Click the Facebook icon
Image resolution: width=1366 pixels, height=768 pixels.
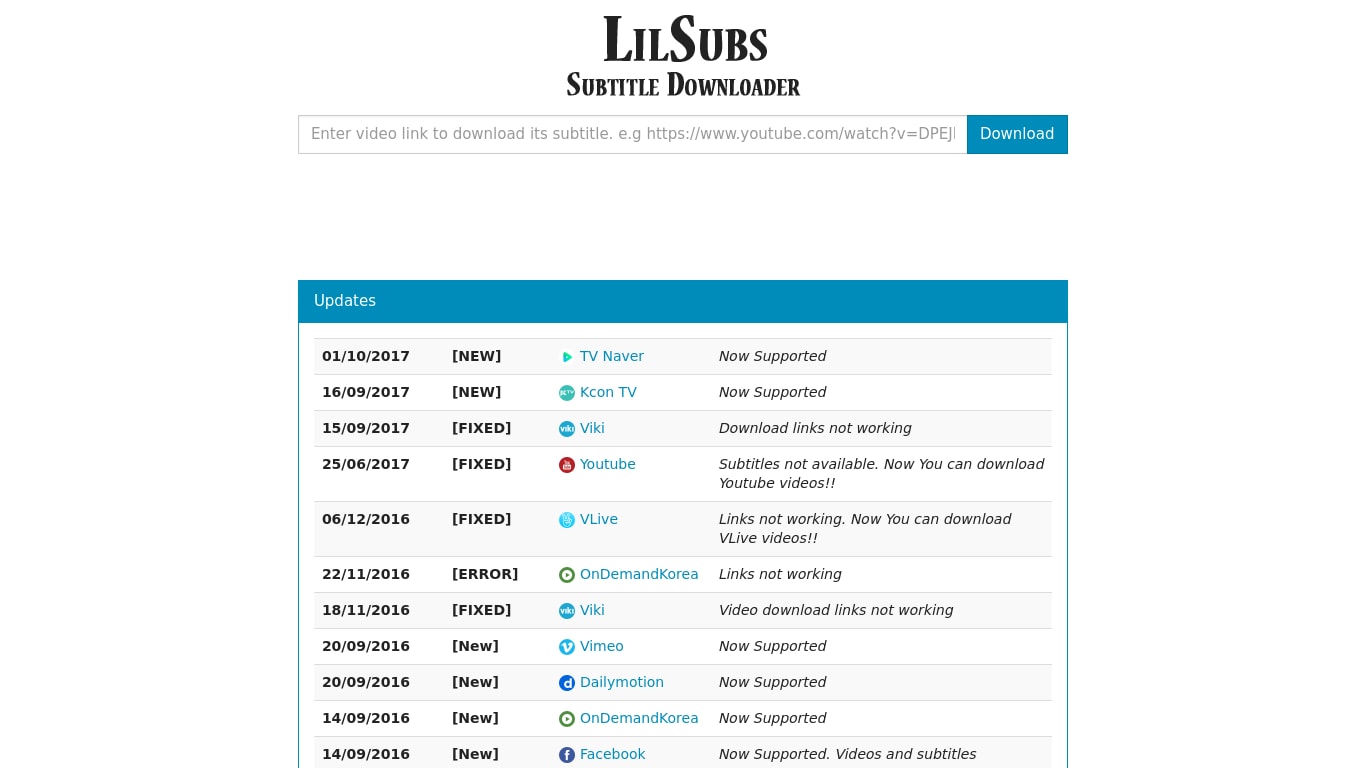coord(567,754)
